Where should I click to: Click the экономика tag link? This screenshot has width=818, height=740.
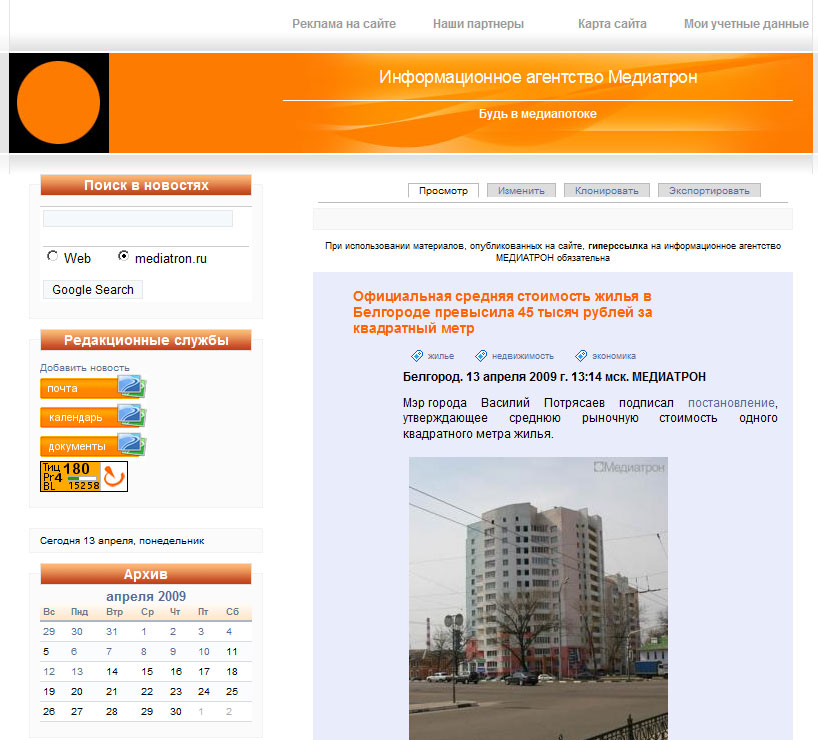pos(614,356)
